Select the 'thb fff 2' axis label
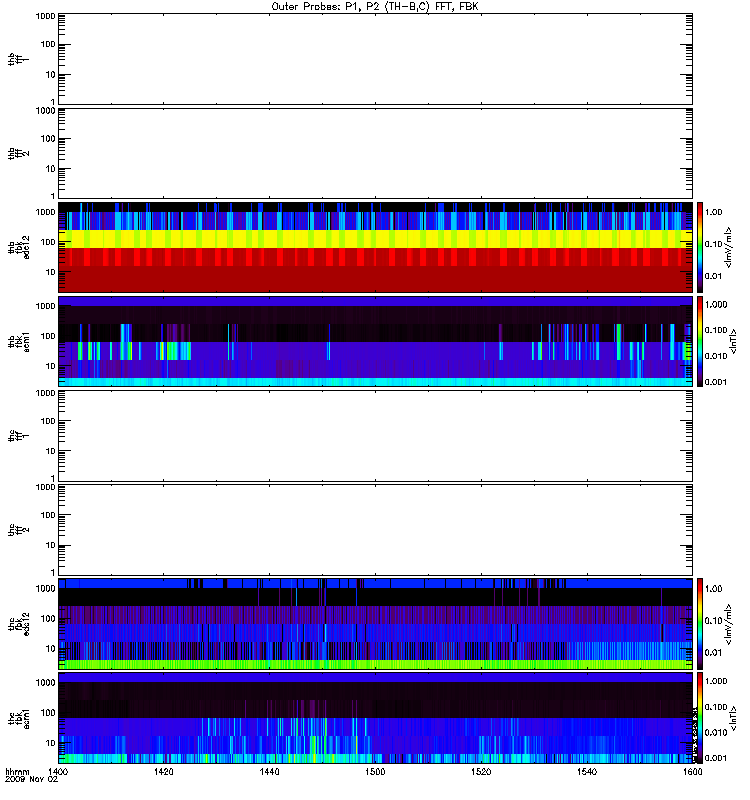Viewport: 750px width, 800px height. [18, 154]
